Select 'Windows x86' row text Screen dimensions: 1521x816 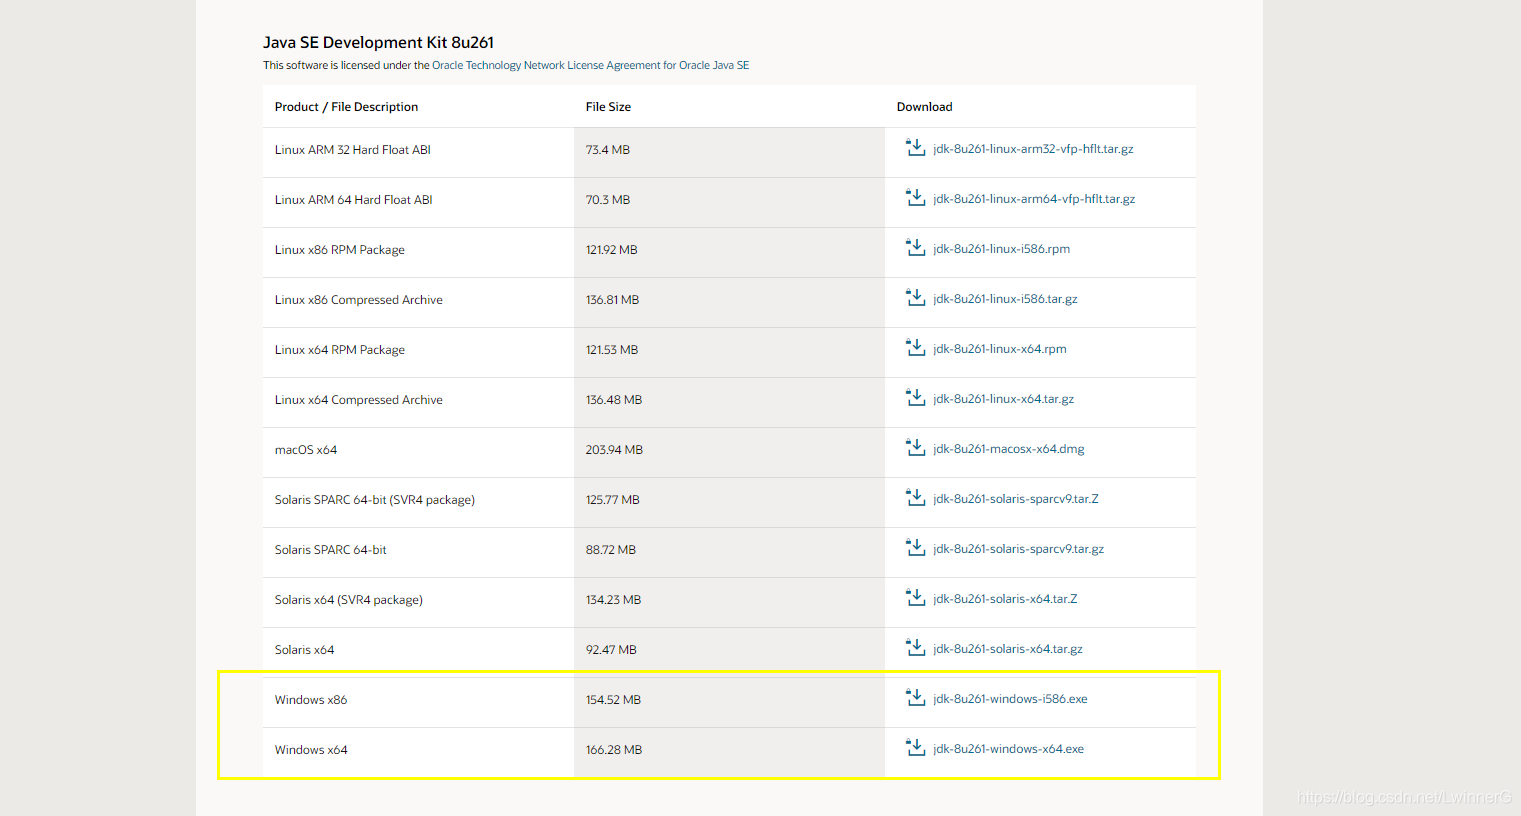pos(311,700)
